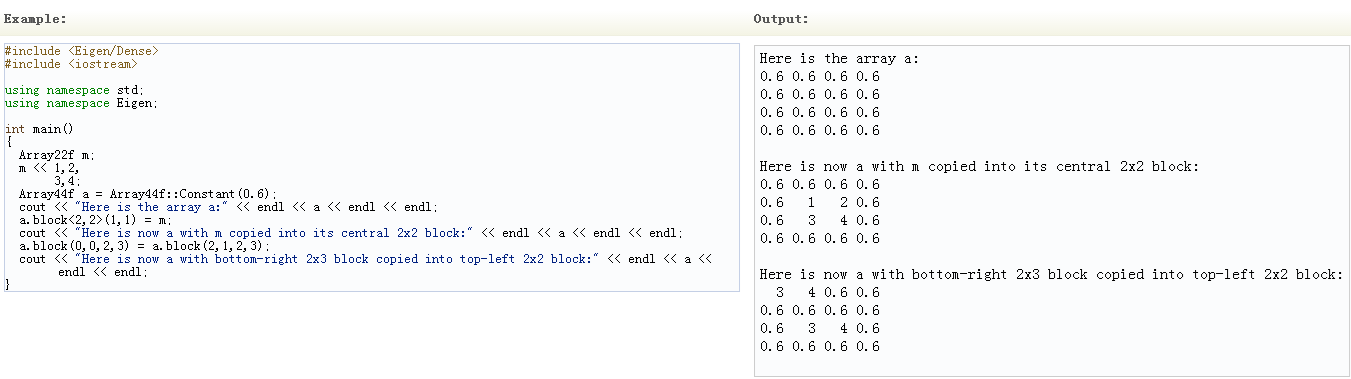Click the "using namespace std;" line
The width and height of the screenshot is (1351, 379).
pos(75,90)
